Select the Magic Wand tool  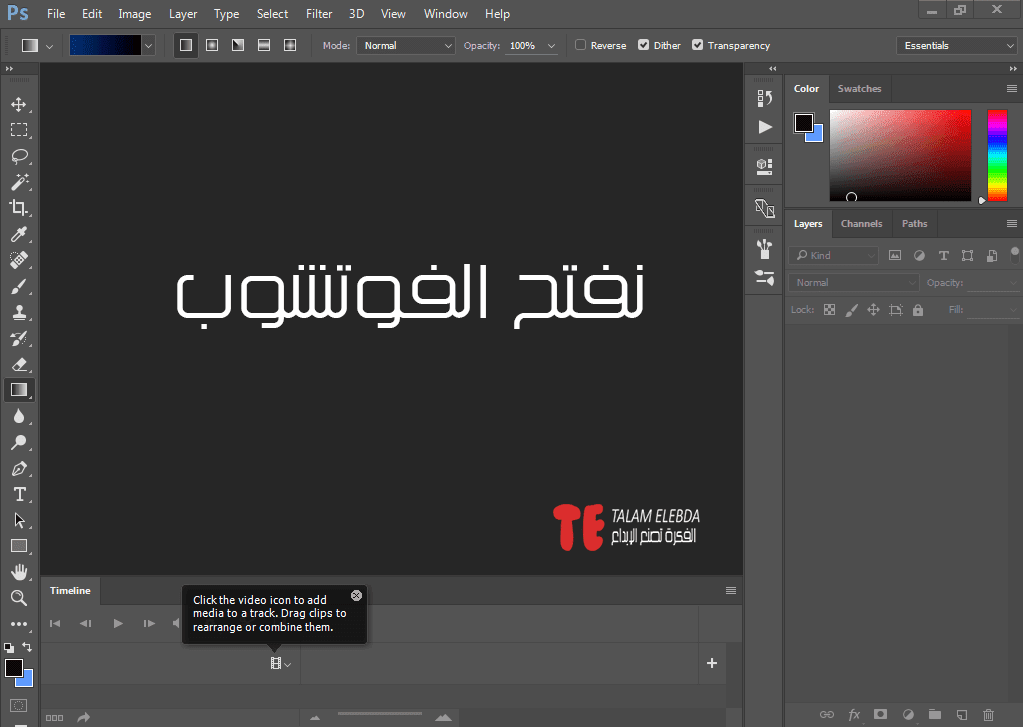click(x=19, y=182)
